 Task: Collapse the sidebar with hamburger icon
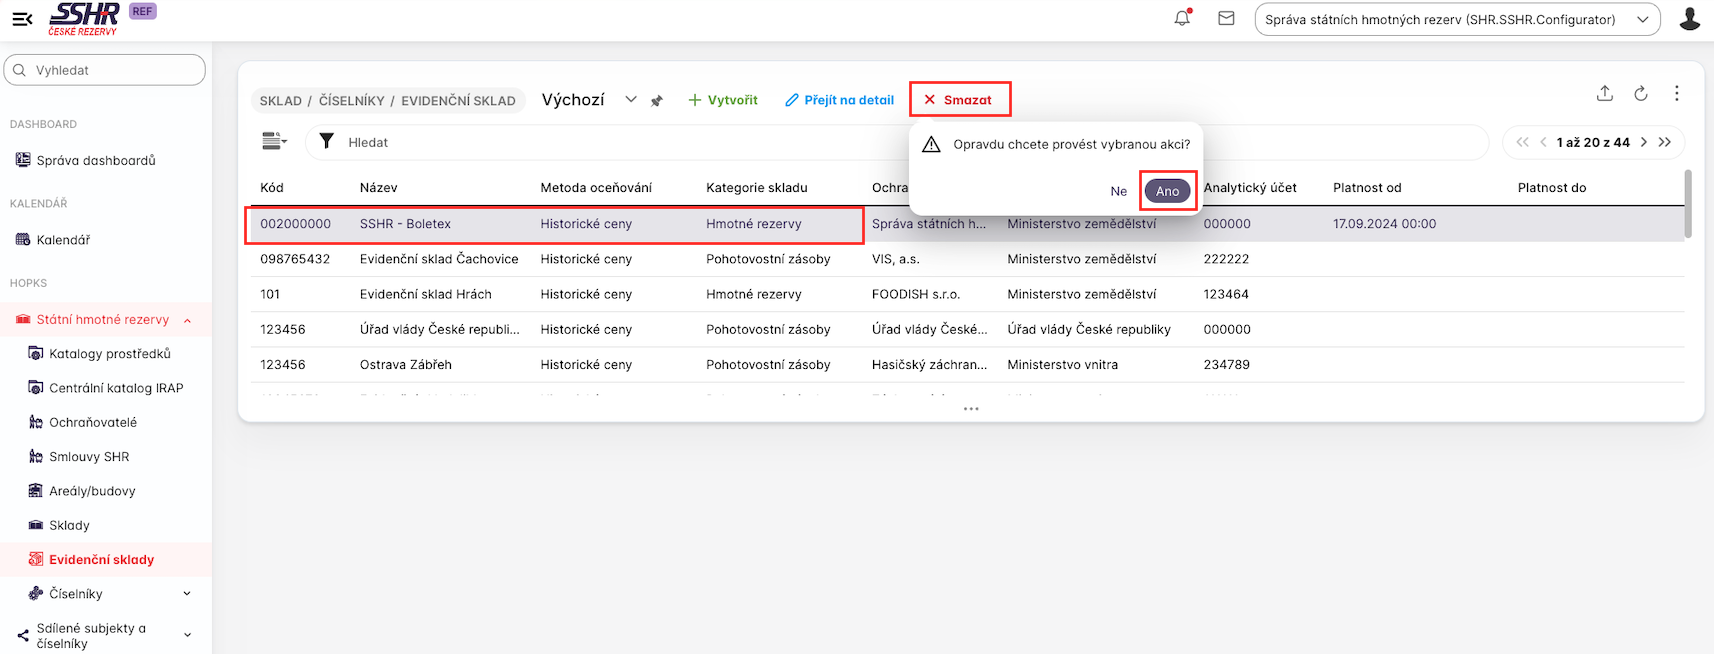22,19
